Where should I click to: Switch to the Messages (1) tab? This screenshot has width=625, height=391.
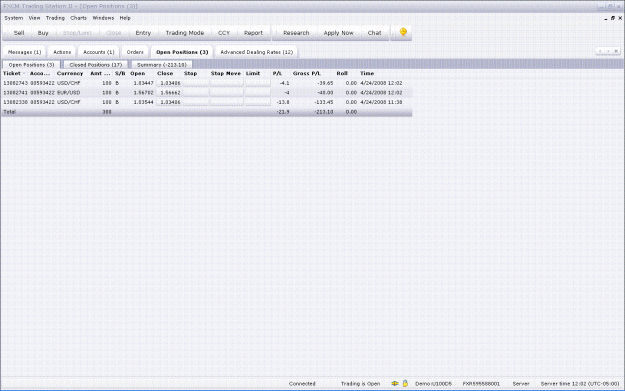click(x=24, y=52)
